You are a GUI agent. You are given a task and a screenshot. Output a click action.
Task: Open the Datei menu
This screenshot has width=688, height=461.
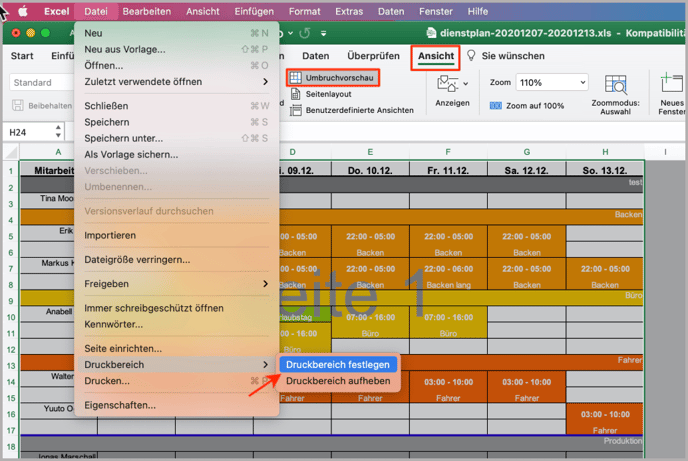(x=96, y=11)
